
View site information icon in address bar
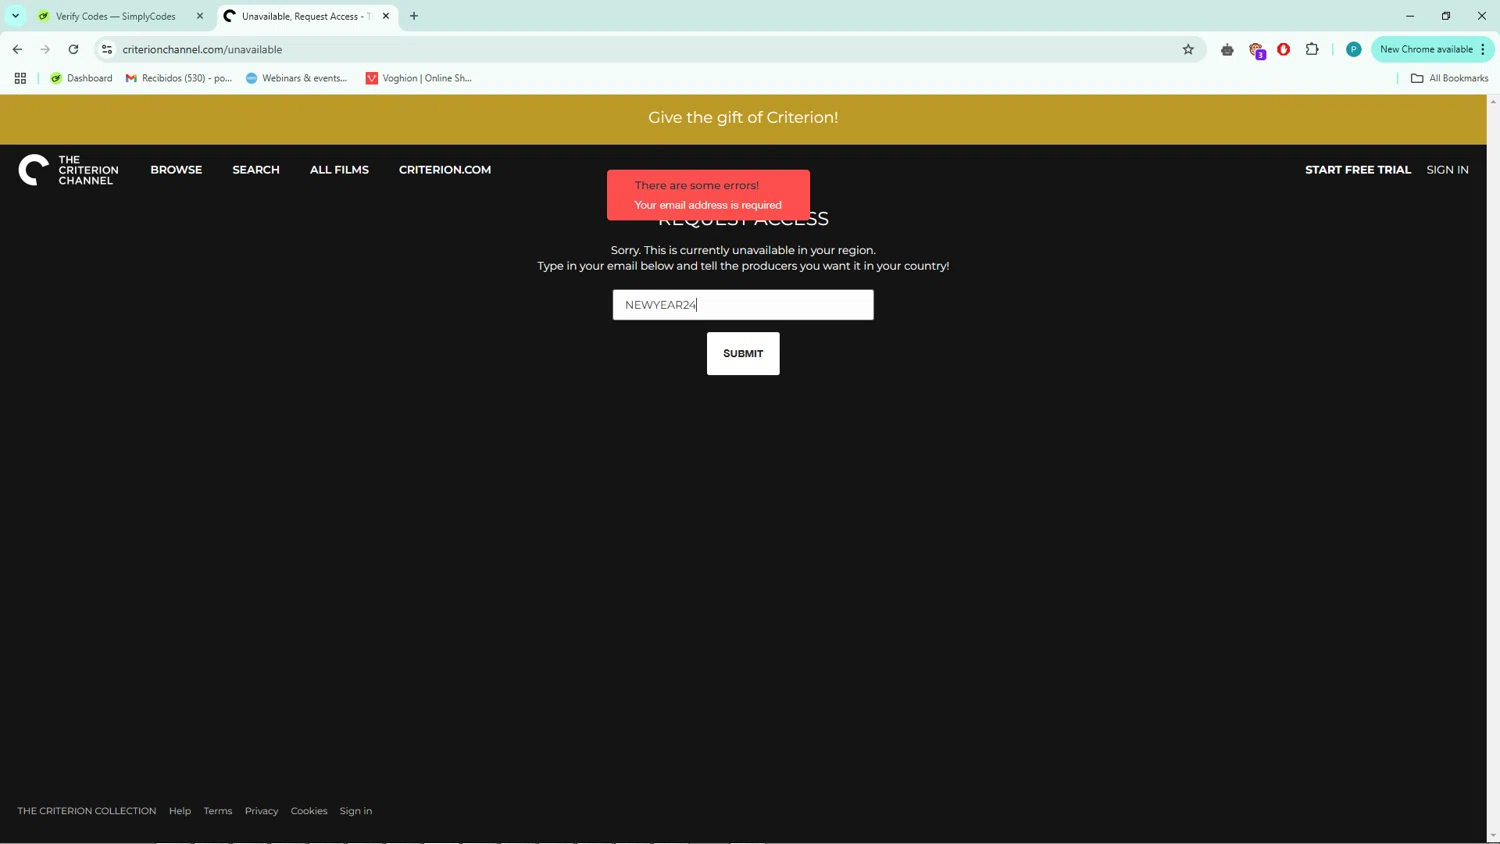coord(107,49)
